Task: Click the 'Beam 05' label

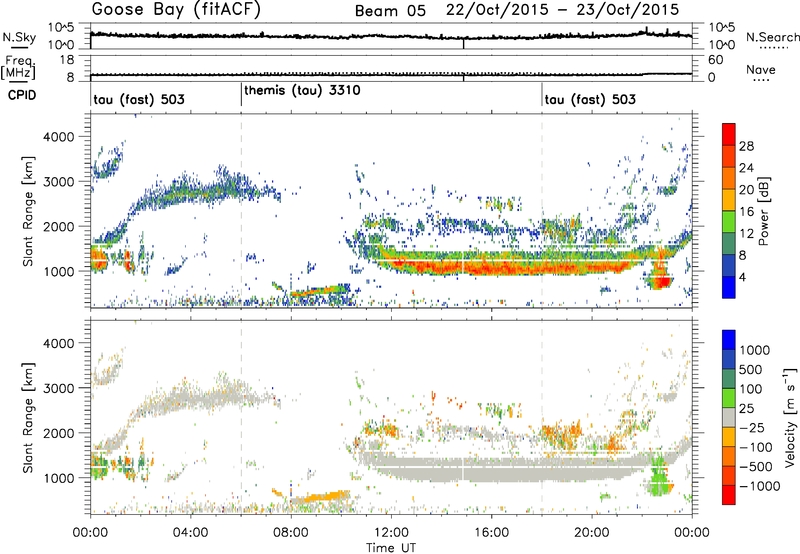Action: (x=390, y=11)
